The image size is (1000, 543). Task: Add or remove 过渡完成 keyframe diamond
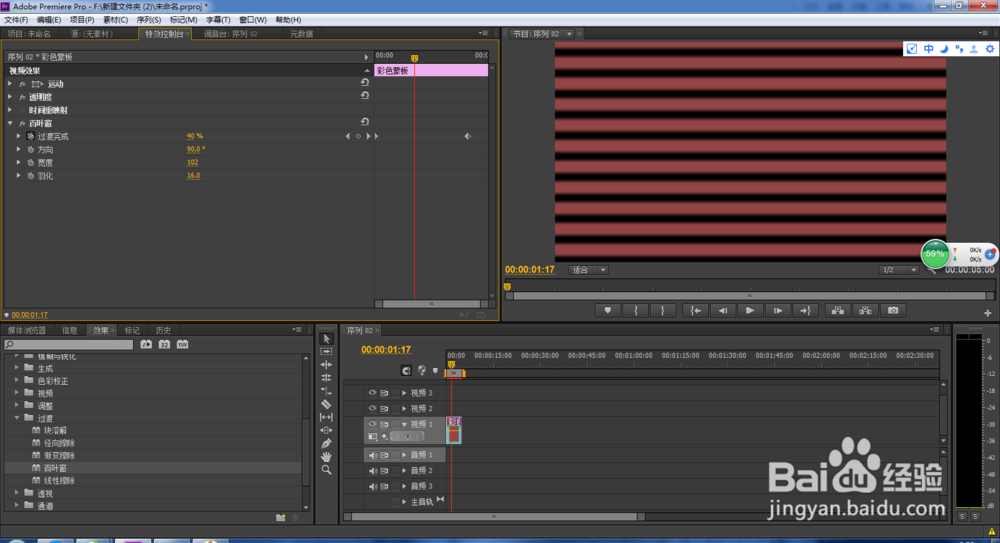click(358, 136)
